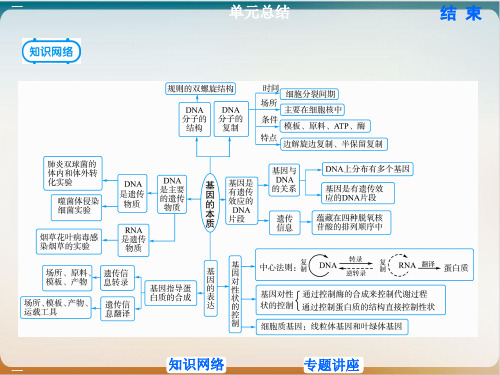500x375 pixels.
Task: Click the 细胞分裂间期 box
Action: 310,94
